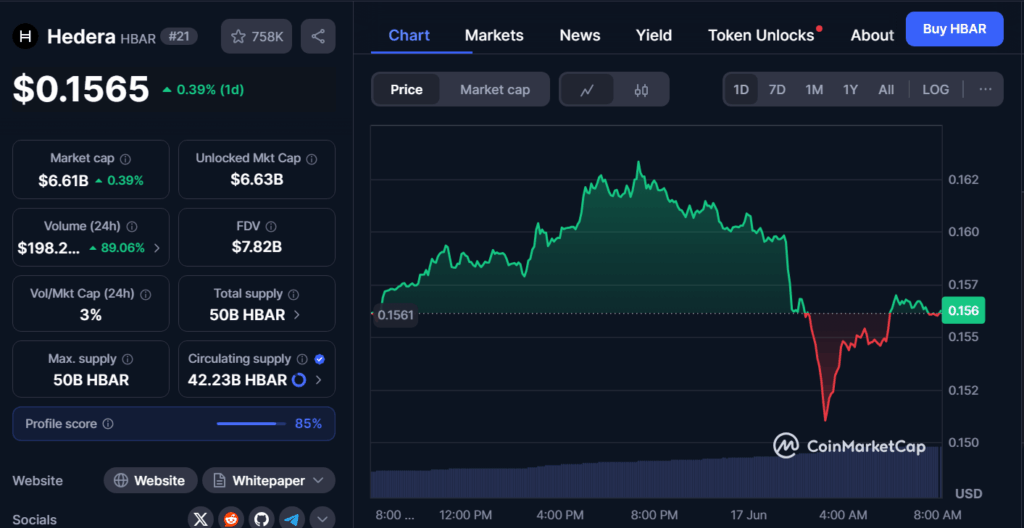Click the 42.23B HBAR value
This screenshot has height=528, width=1024.
237,380
